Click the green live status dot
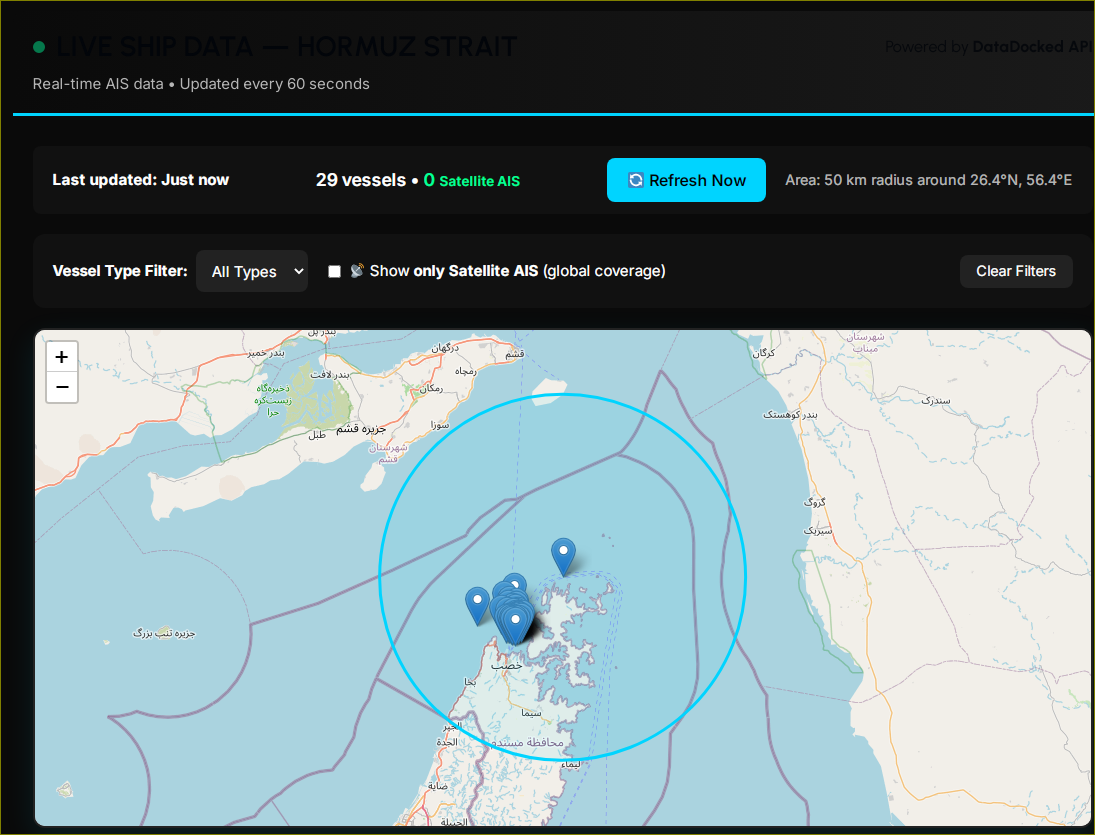Image resolution: width=1095 pixels, height=835 pixels. point(38,46)
